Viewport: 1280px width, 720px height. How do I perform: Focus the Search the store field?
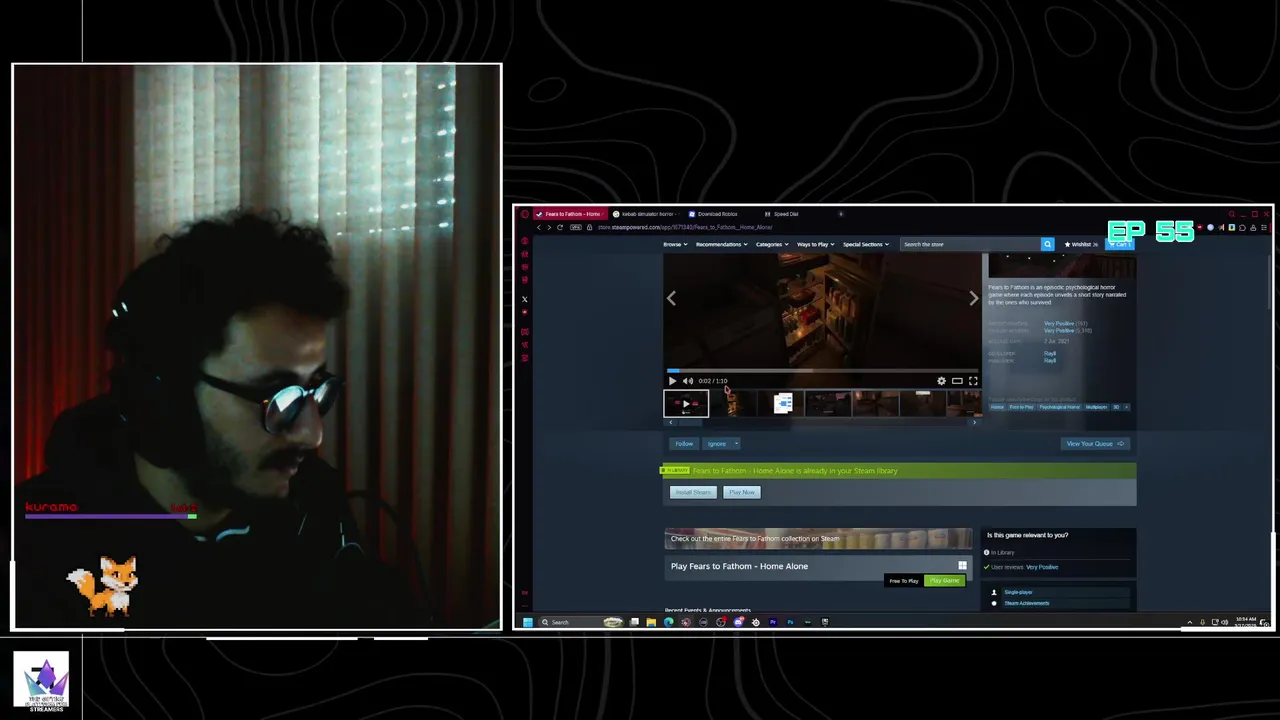tap(969, 244)
